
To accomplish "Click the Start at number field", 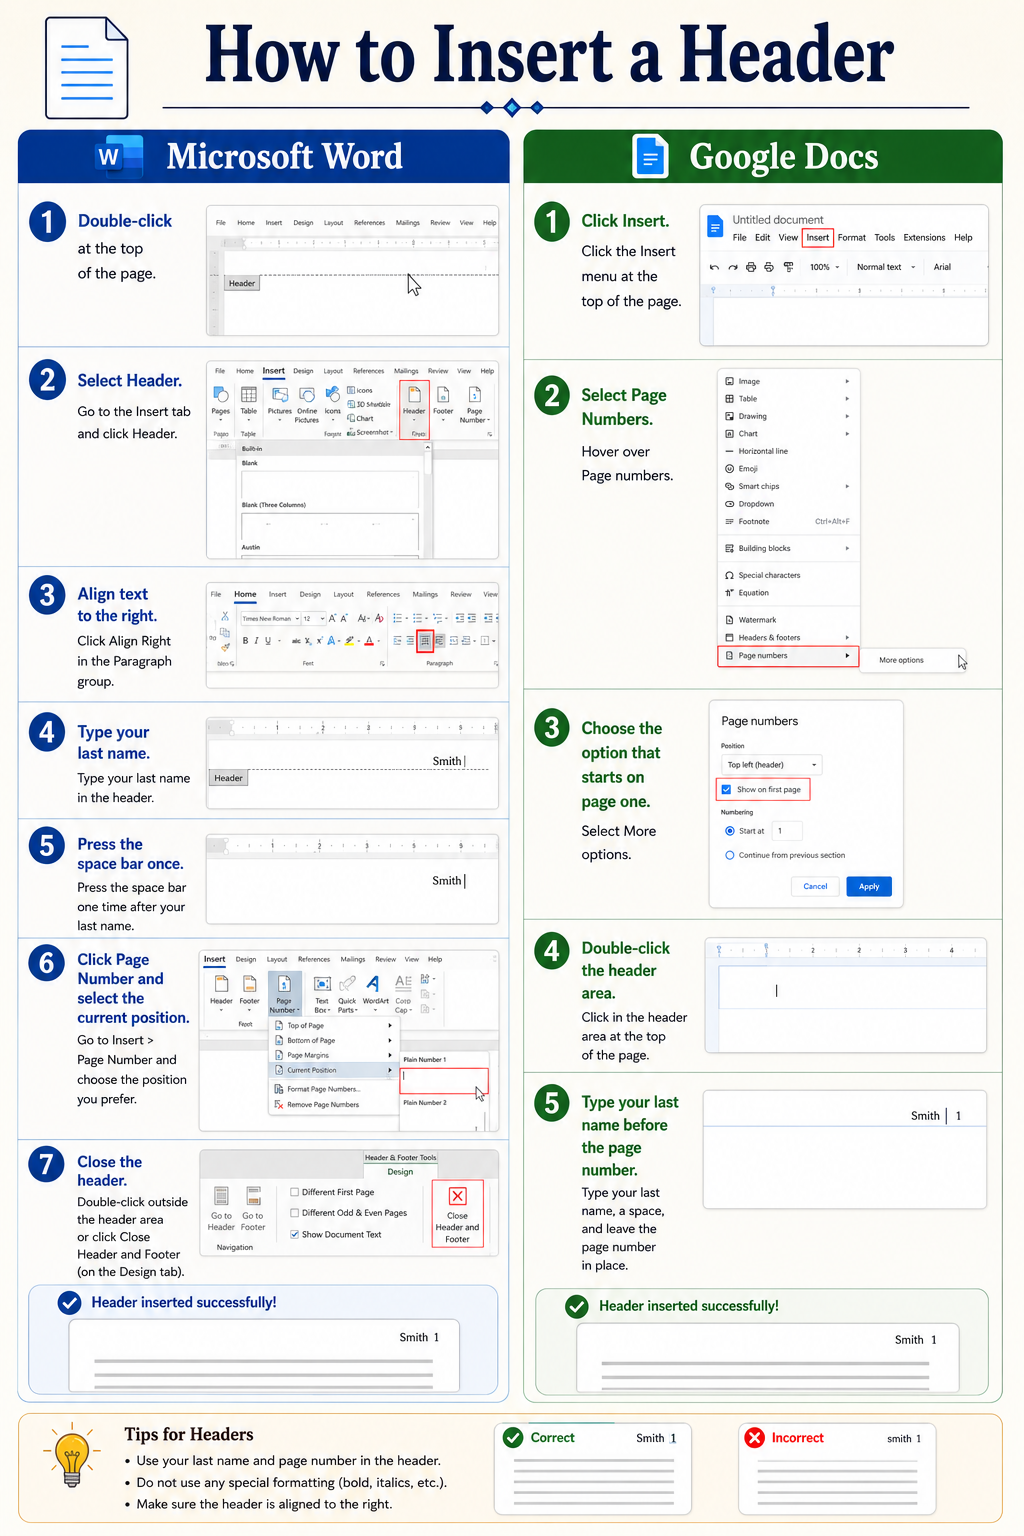I will (788, 831).
